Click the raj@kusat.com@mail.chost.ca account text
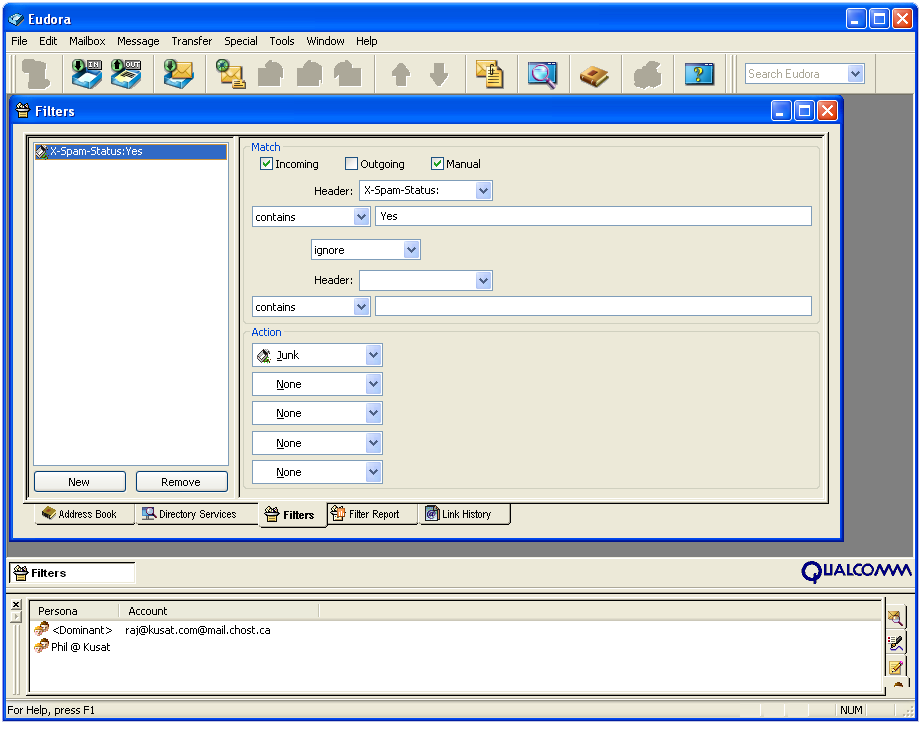The height and width of the screenshot is (729, 923). pyautogui.click(x=198, y=630)
